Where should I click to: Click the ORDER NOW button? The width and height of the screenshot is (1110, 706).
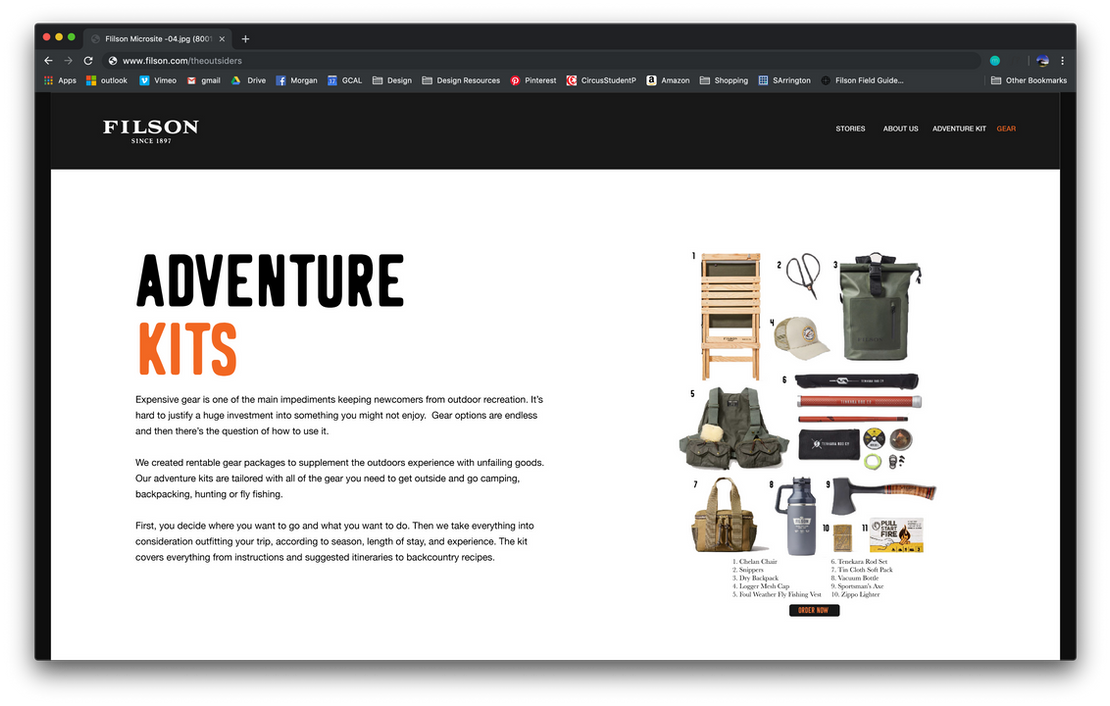coord(814,610)
